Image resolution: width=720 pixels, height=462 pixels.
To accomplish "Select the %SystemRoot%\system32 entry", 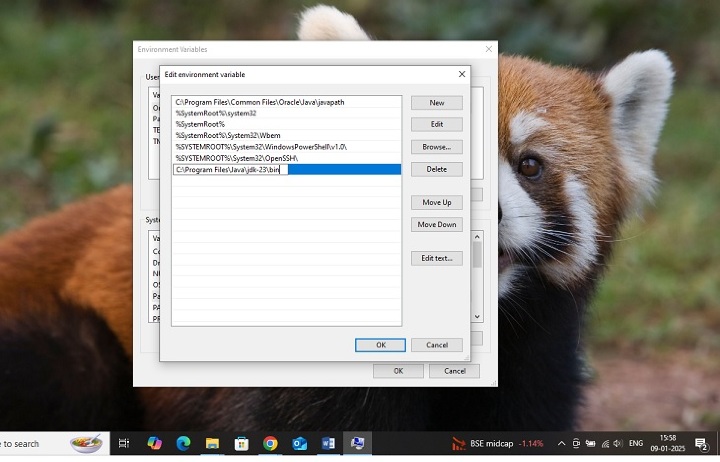I will [287, 113].
